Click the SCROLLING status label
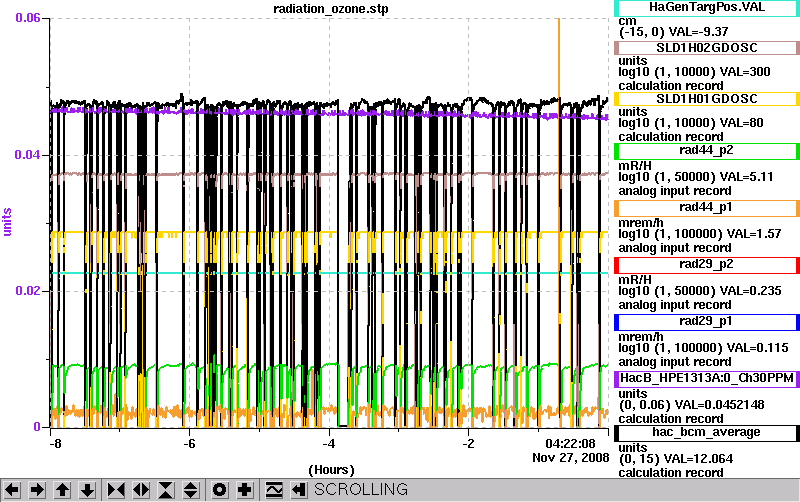This screenshot has width=800, height=502. [x=361, y=490]
